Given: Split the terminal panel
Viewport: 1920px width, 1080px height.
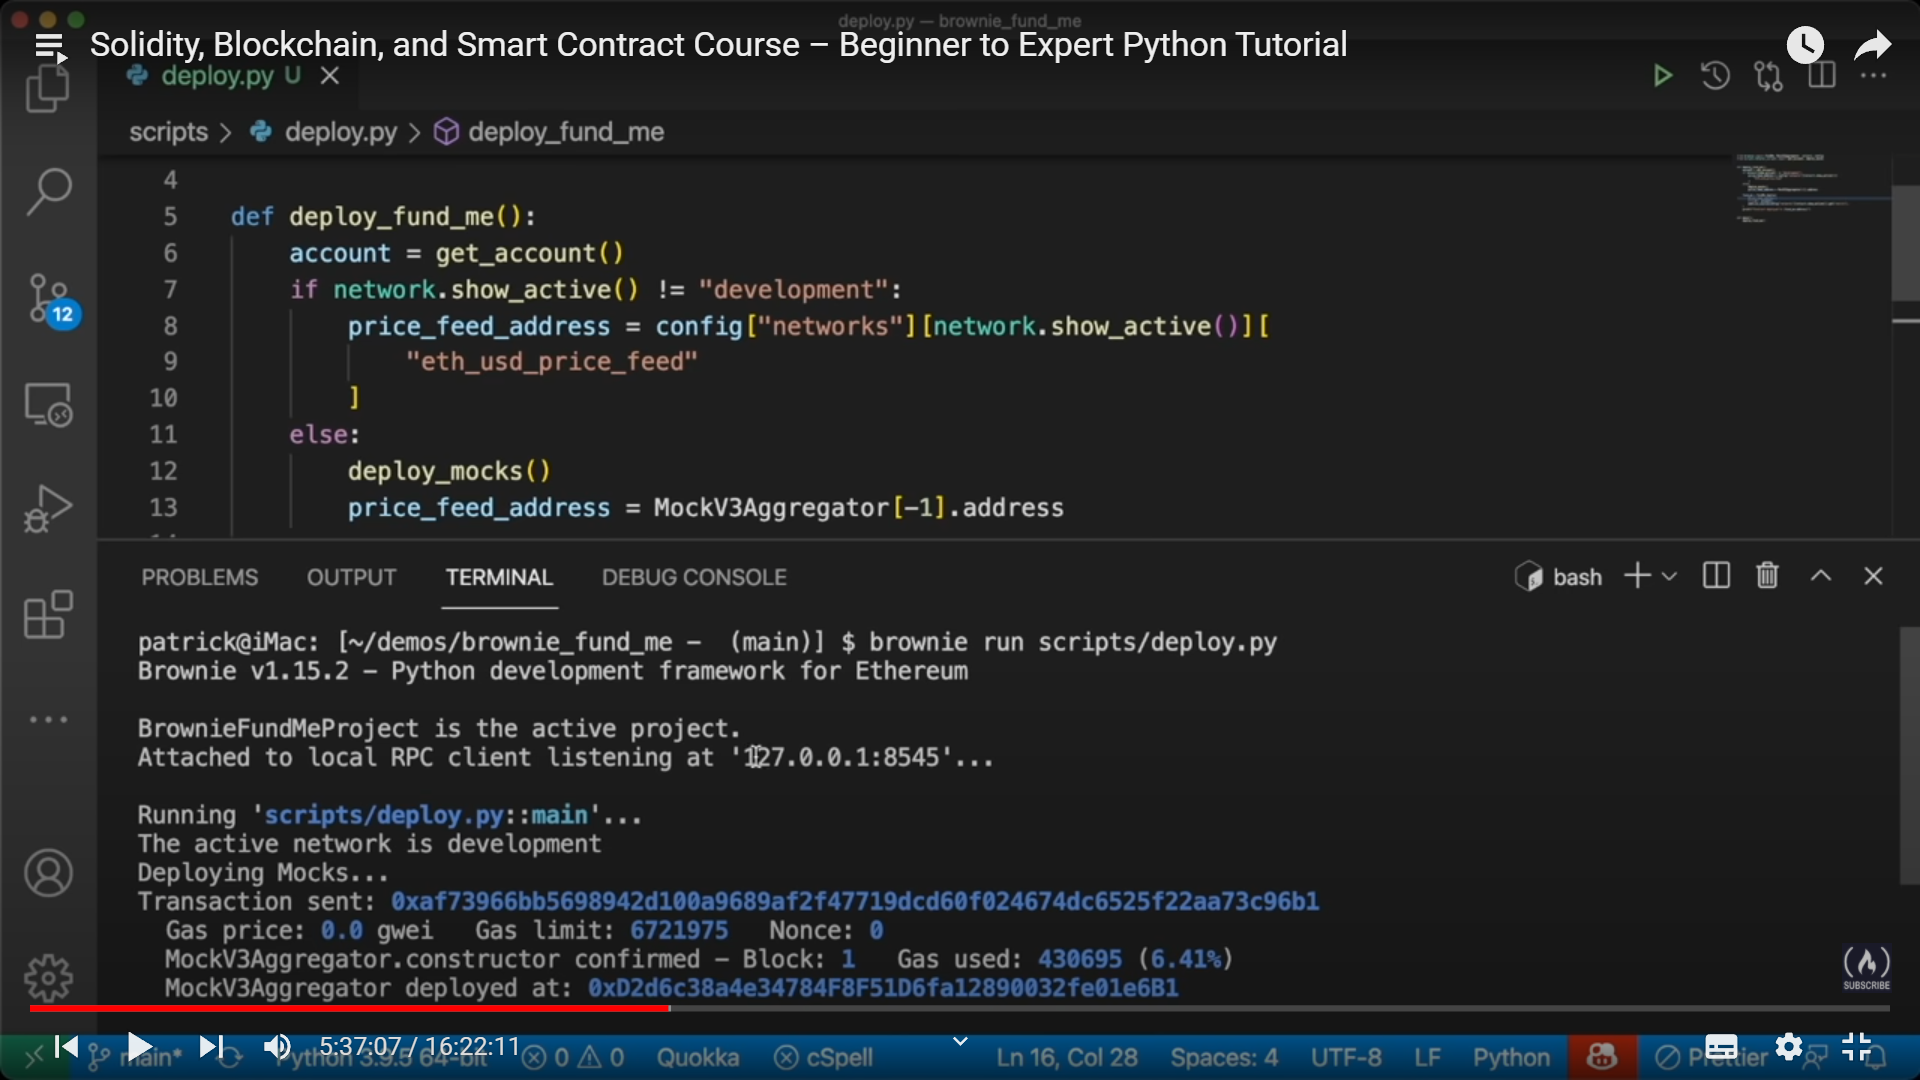Looking at the screenshot, I should coord(1716,576).
